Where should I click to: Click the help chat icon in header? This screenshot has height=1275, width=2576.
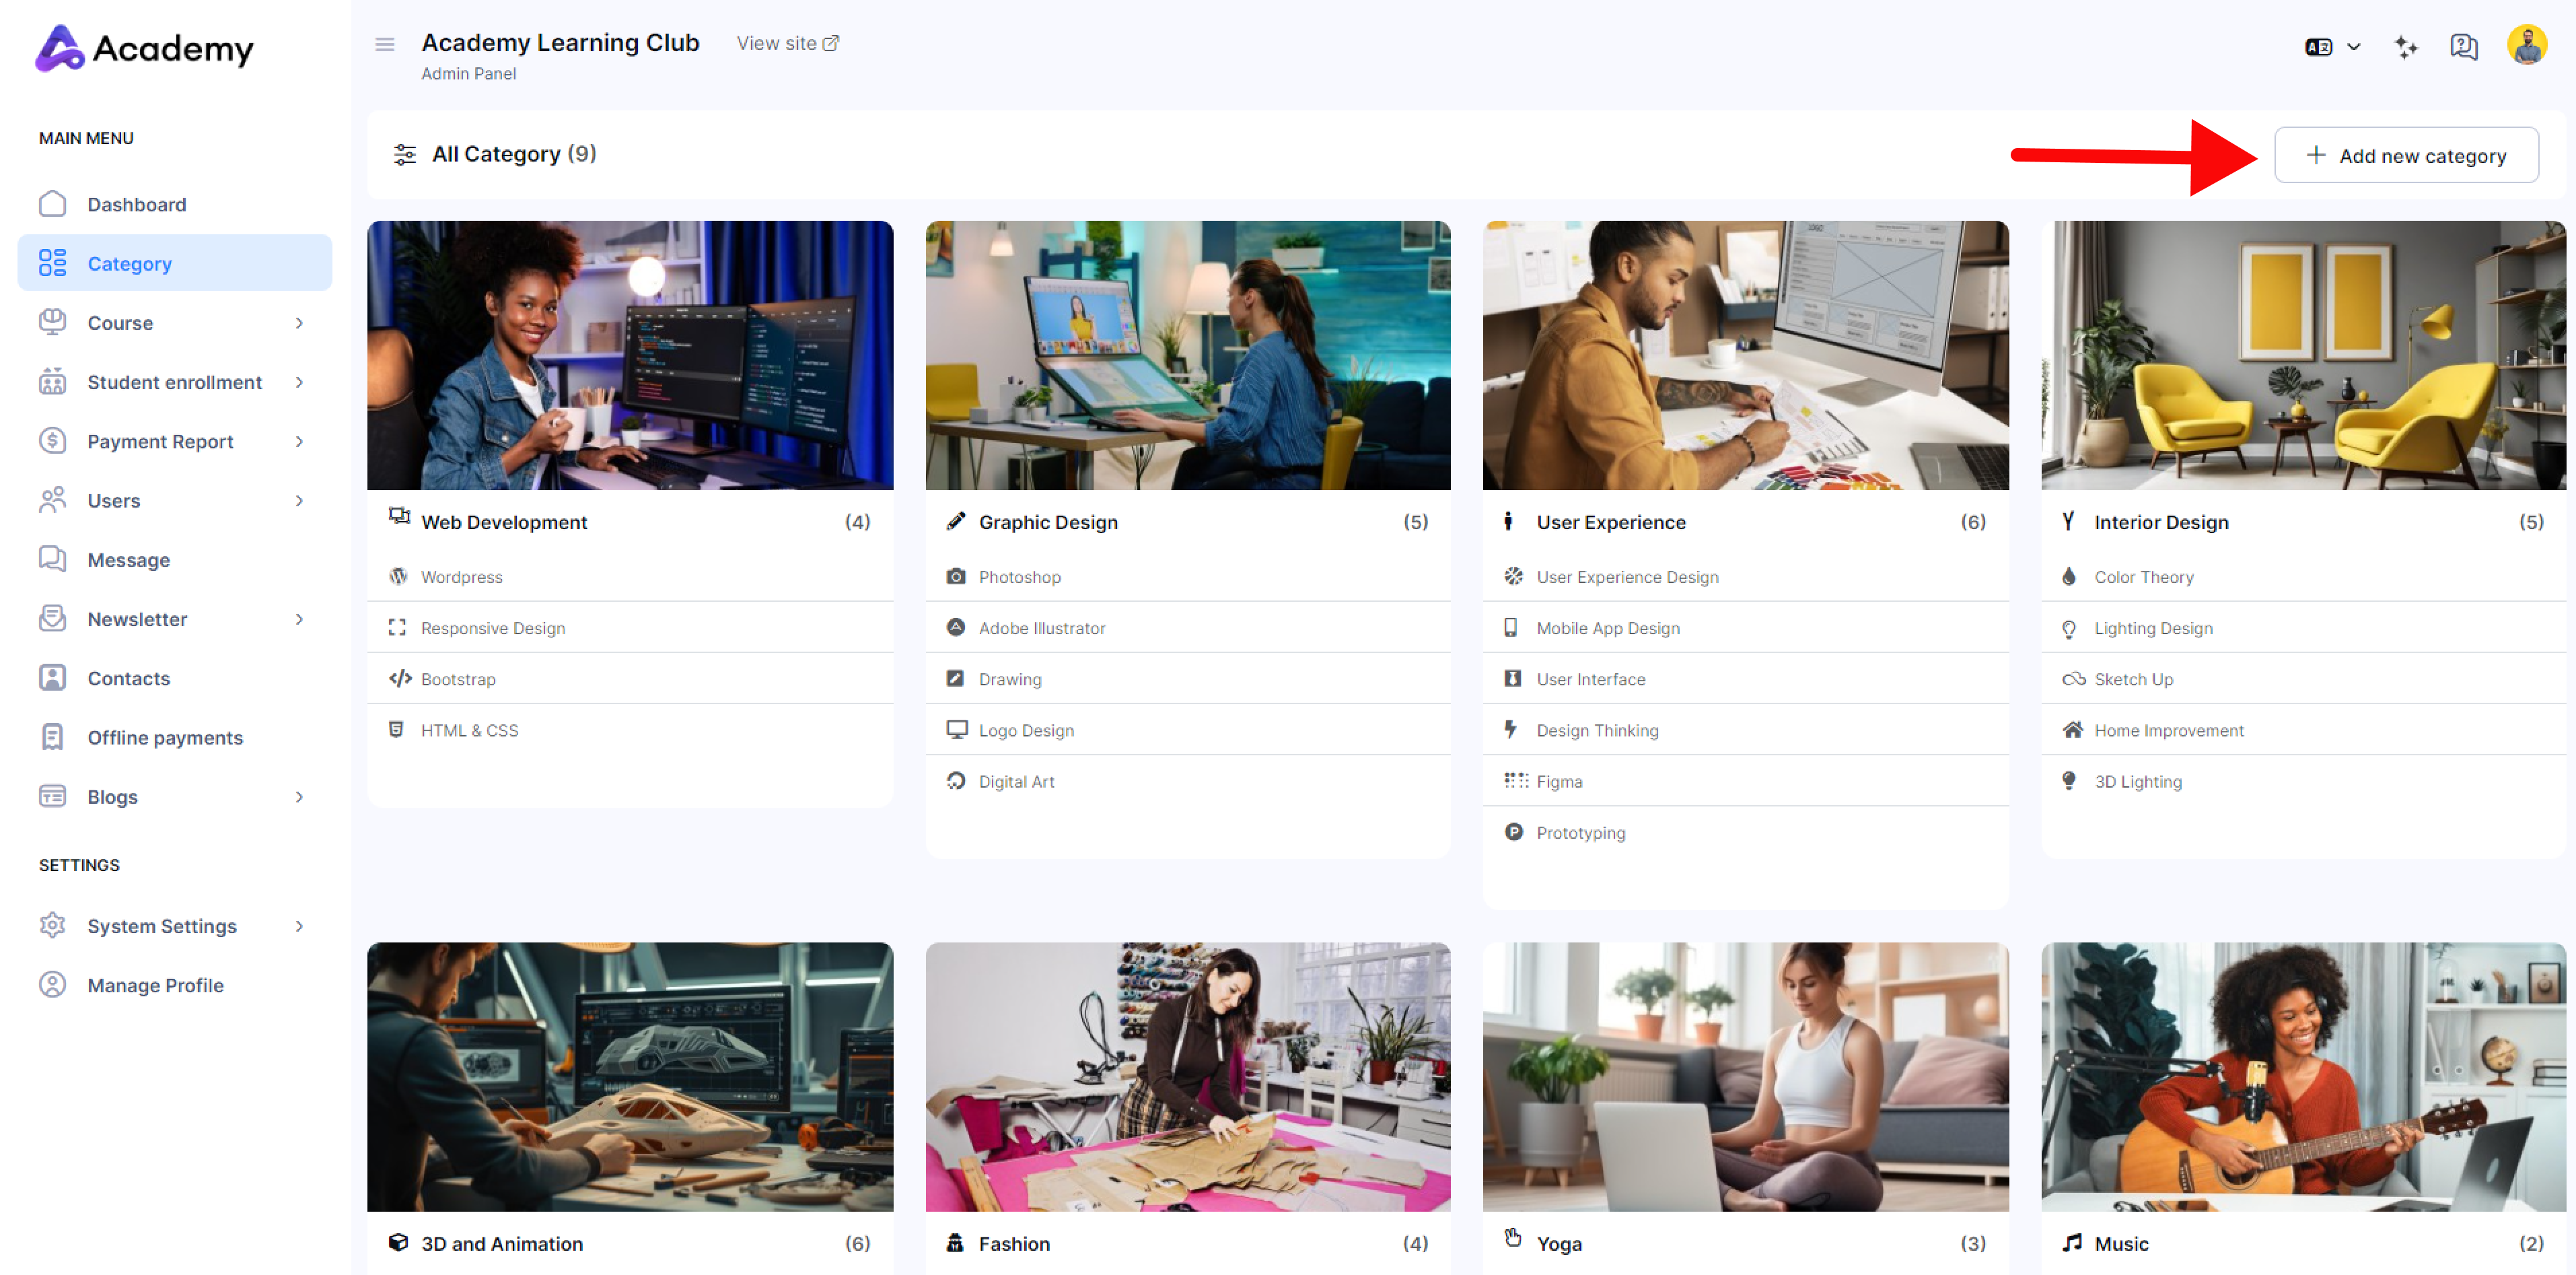coord(2463,47)
